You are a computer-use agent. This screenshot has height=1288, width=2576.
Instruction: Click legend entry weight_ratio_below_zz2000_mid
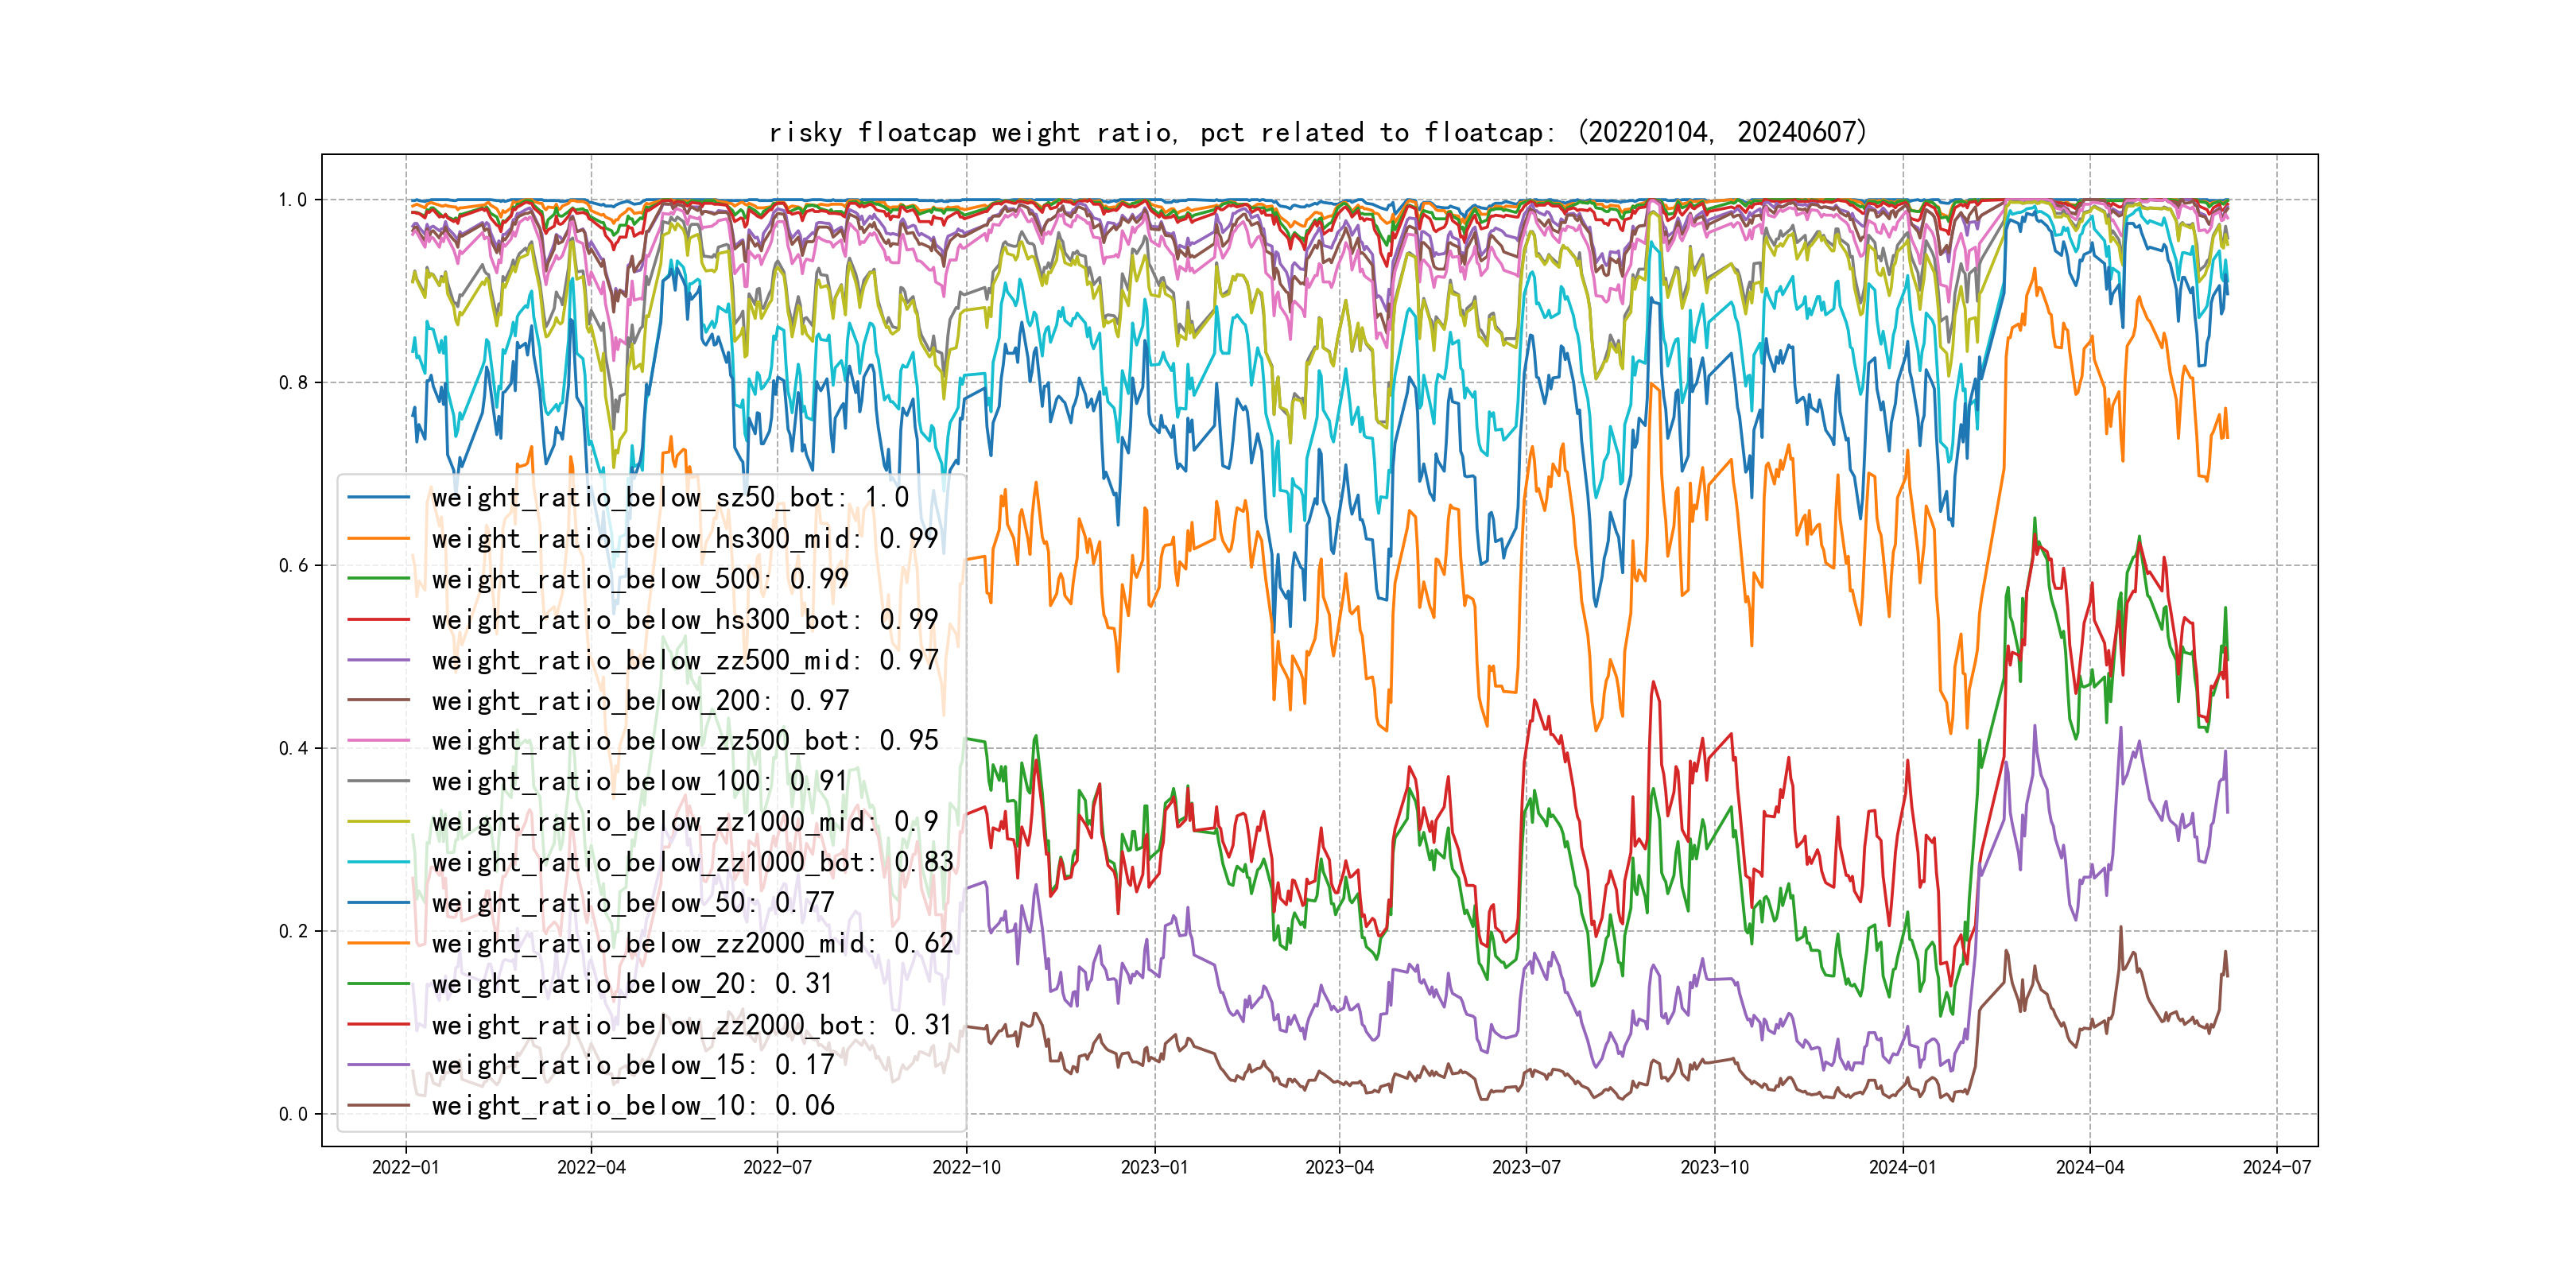pos(692,943)
